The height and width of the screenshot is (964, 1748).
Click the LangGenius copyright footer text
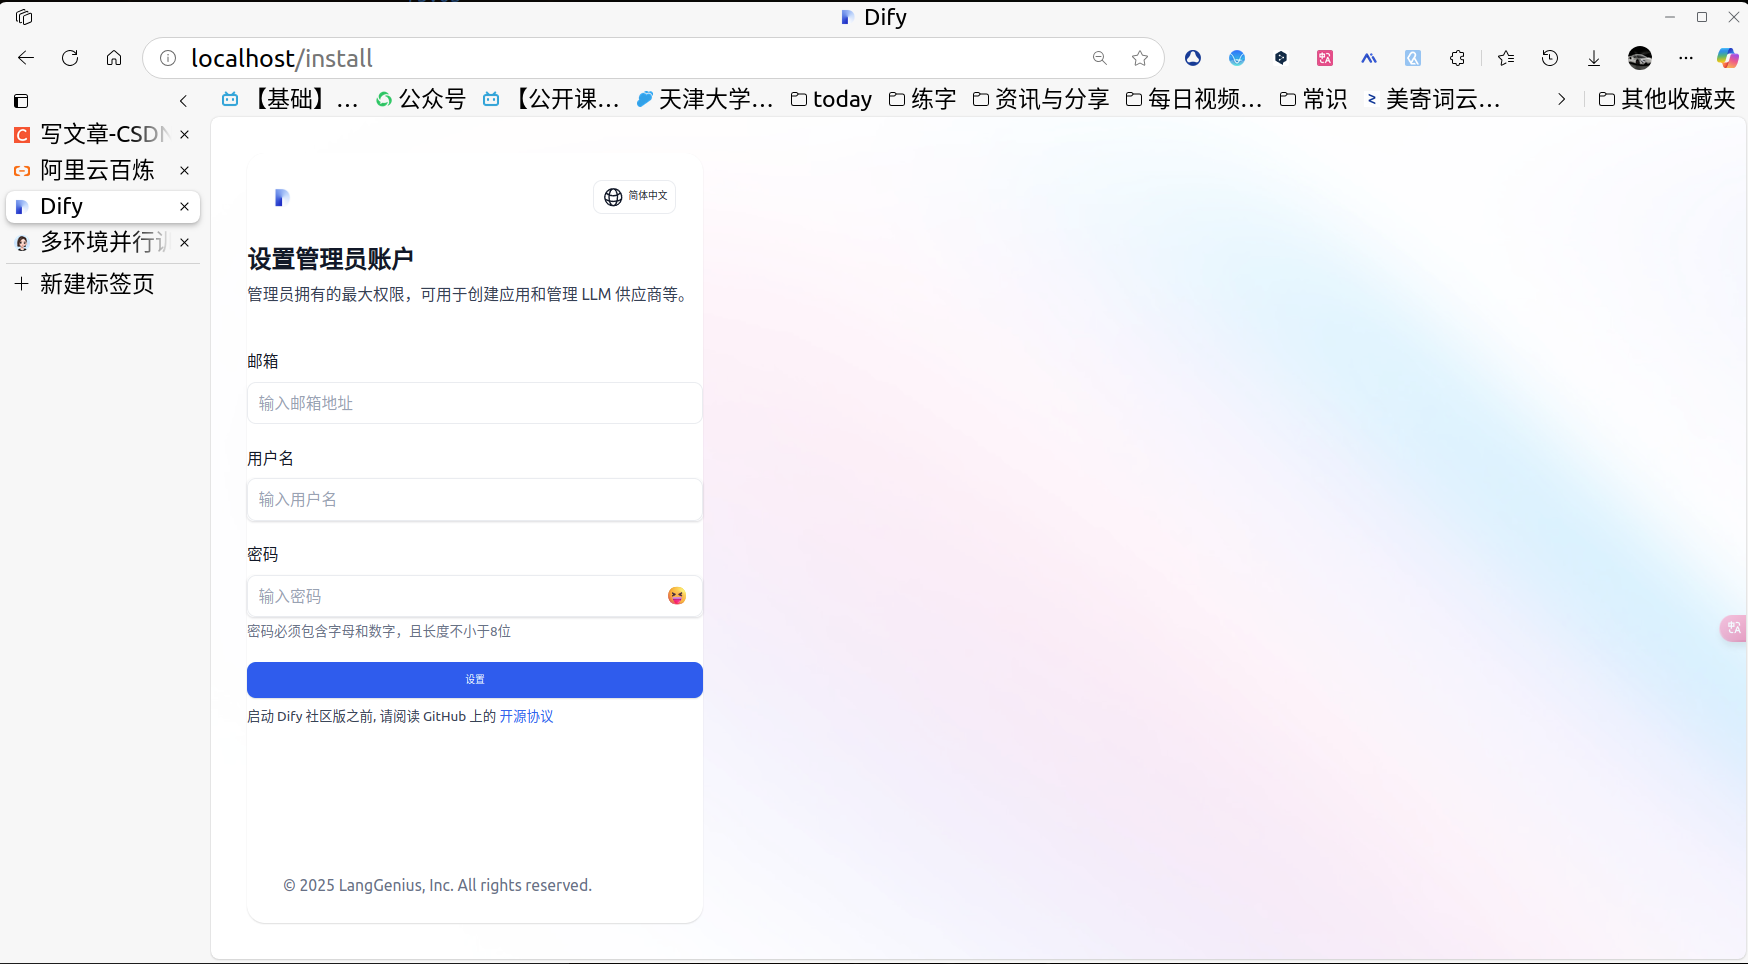(x=438, y=885)
